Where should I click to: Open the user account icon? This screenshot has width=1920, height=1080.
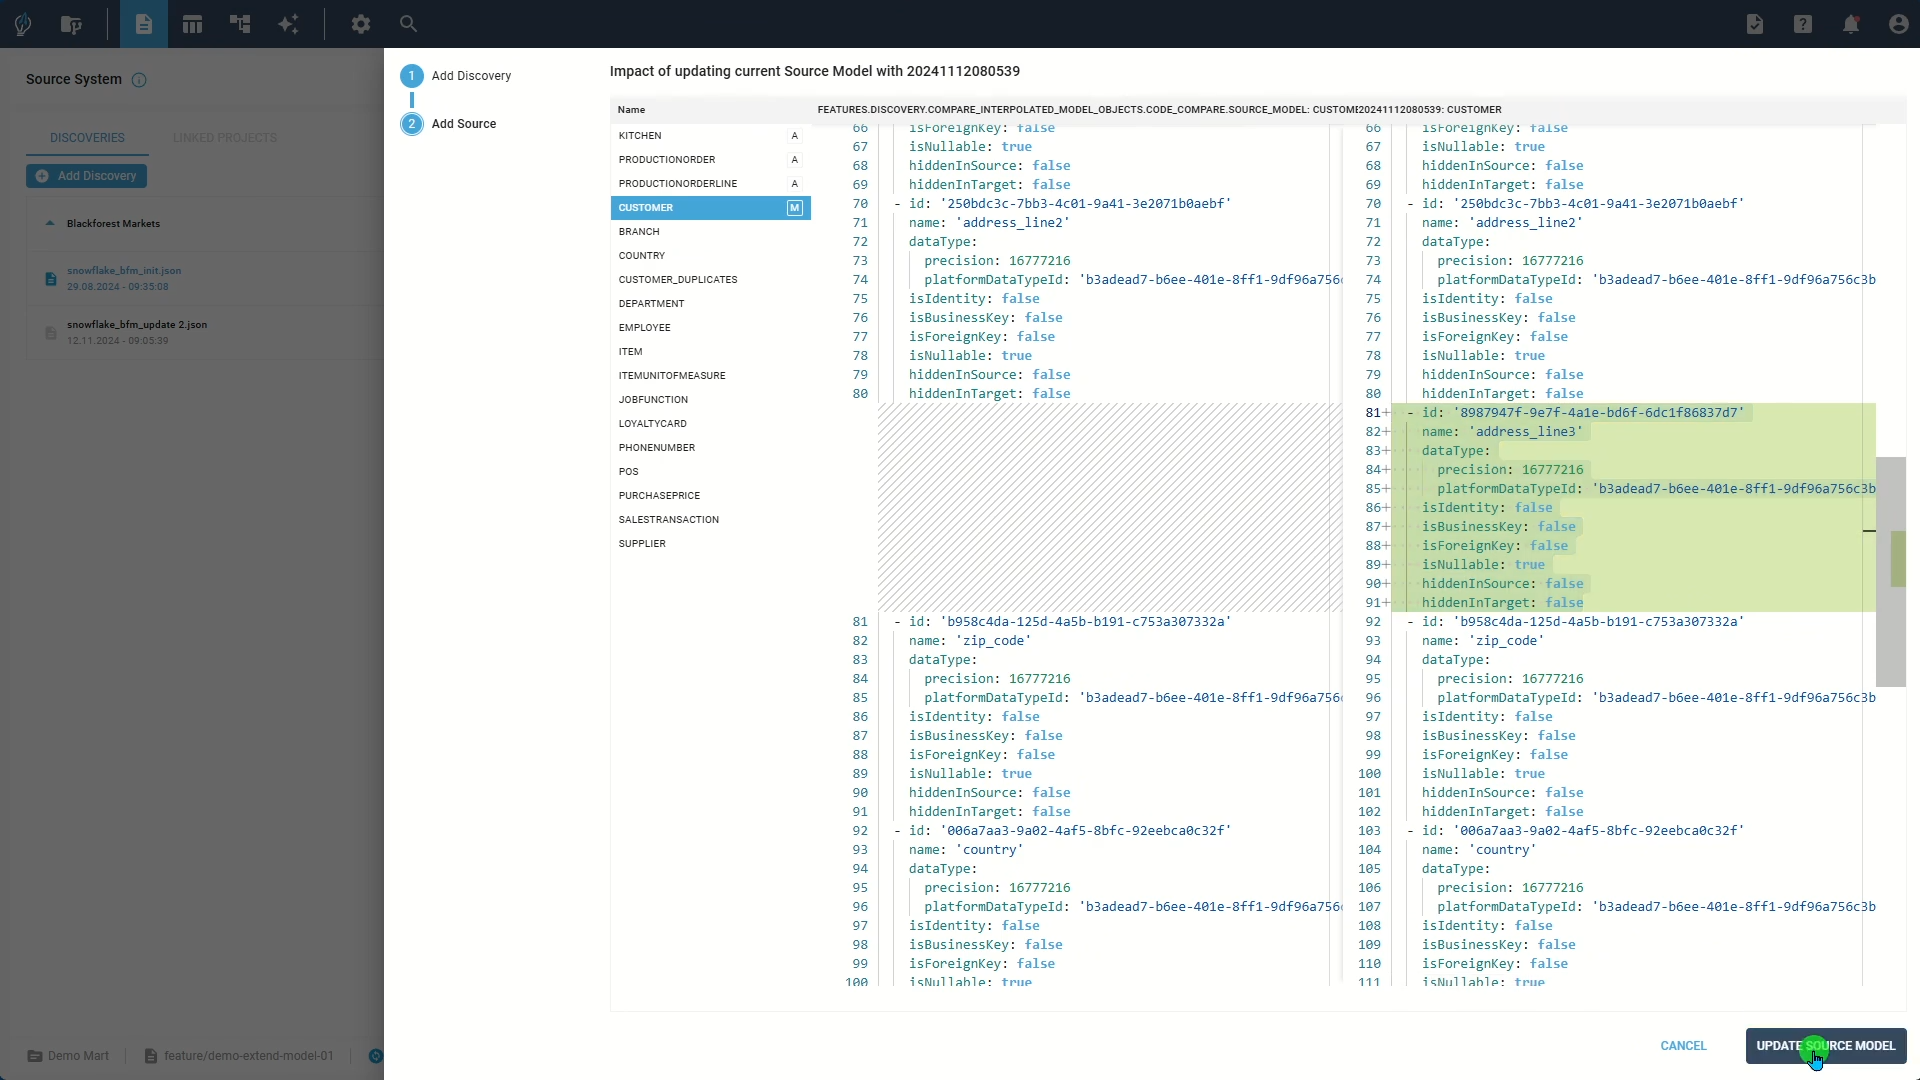1899,24
